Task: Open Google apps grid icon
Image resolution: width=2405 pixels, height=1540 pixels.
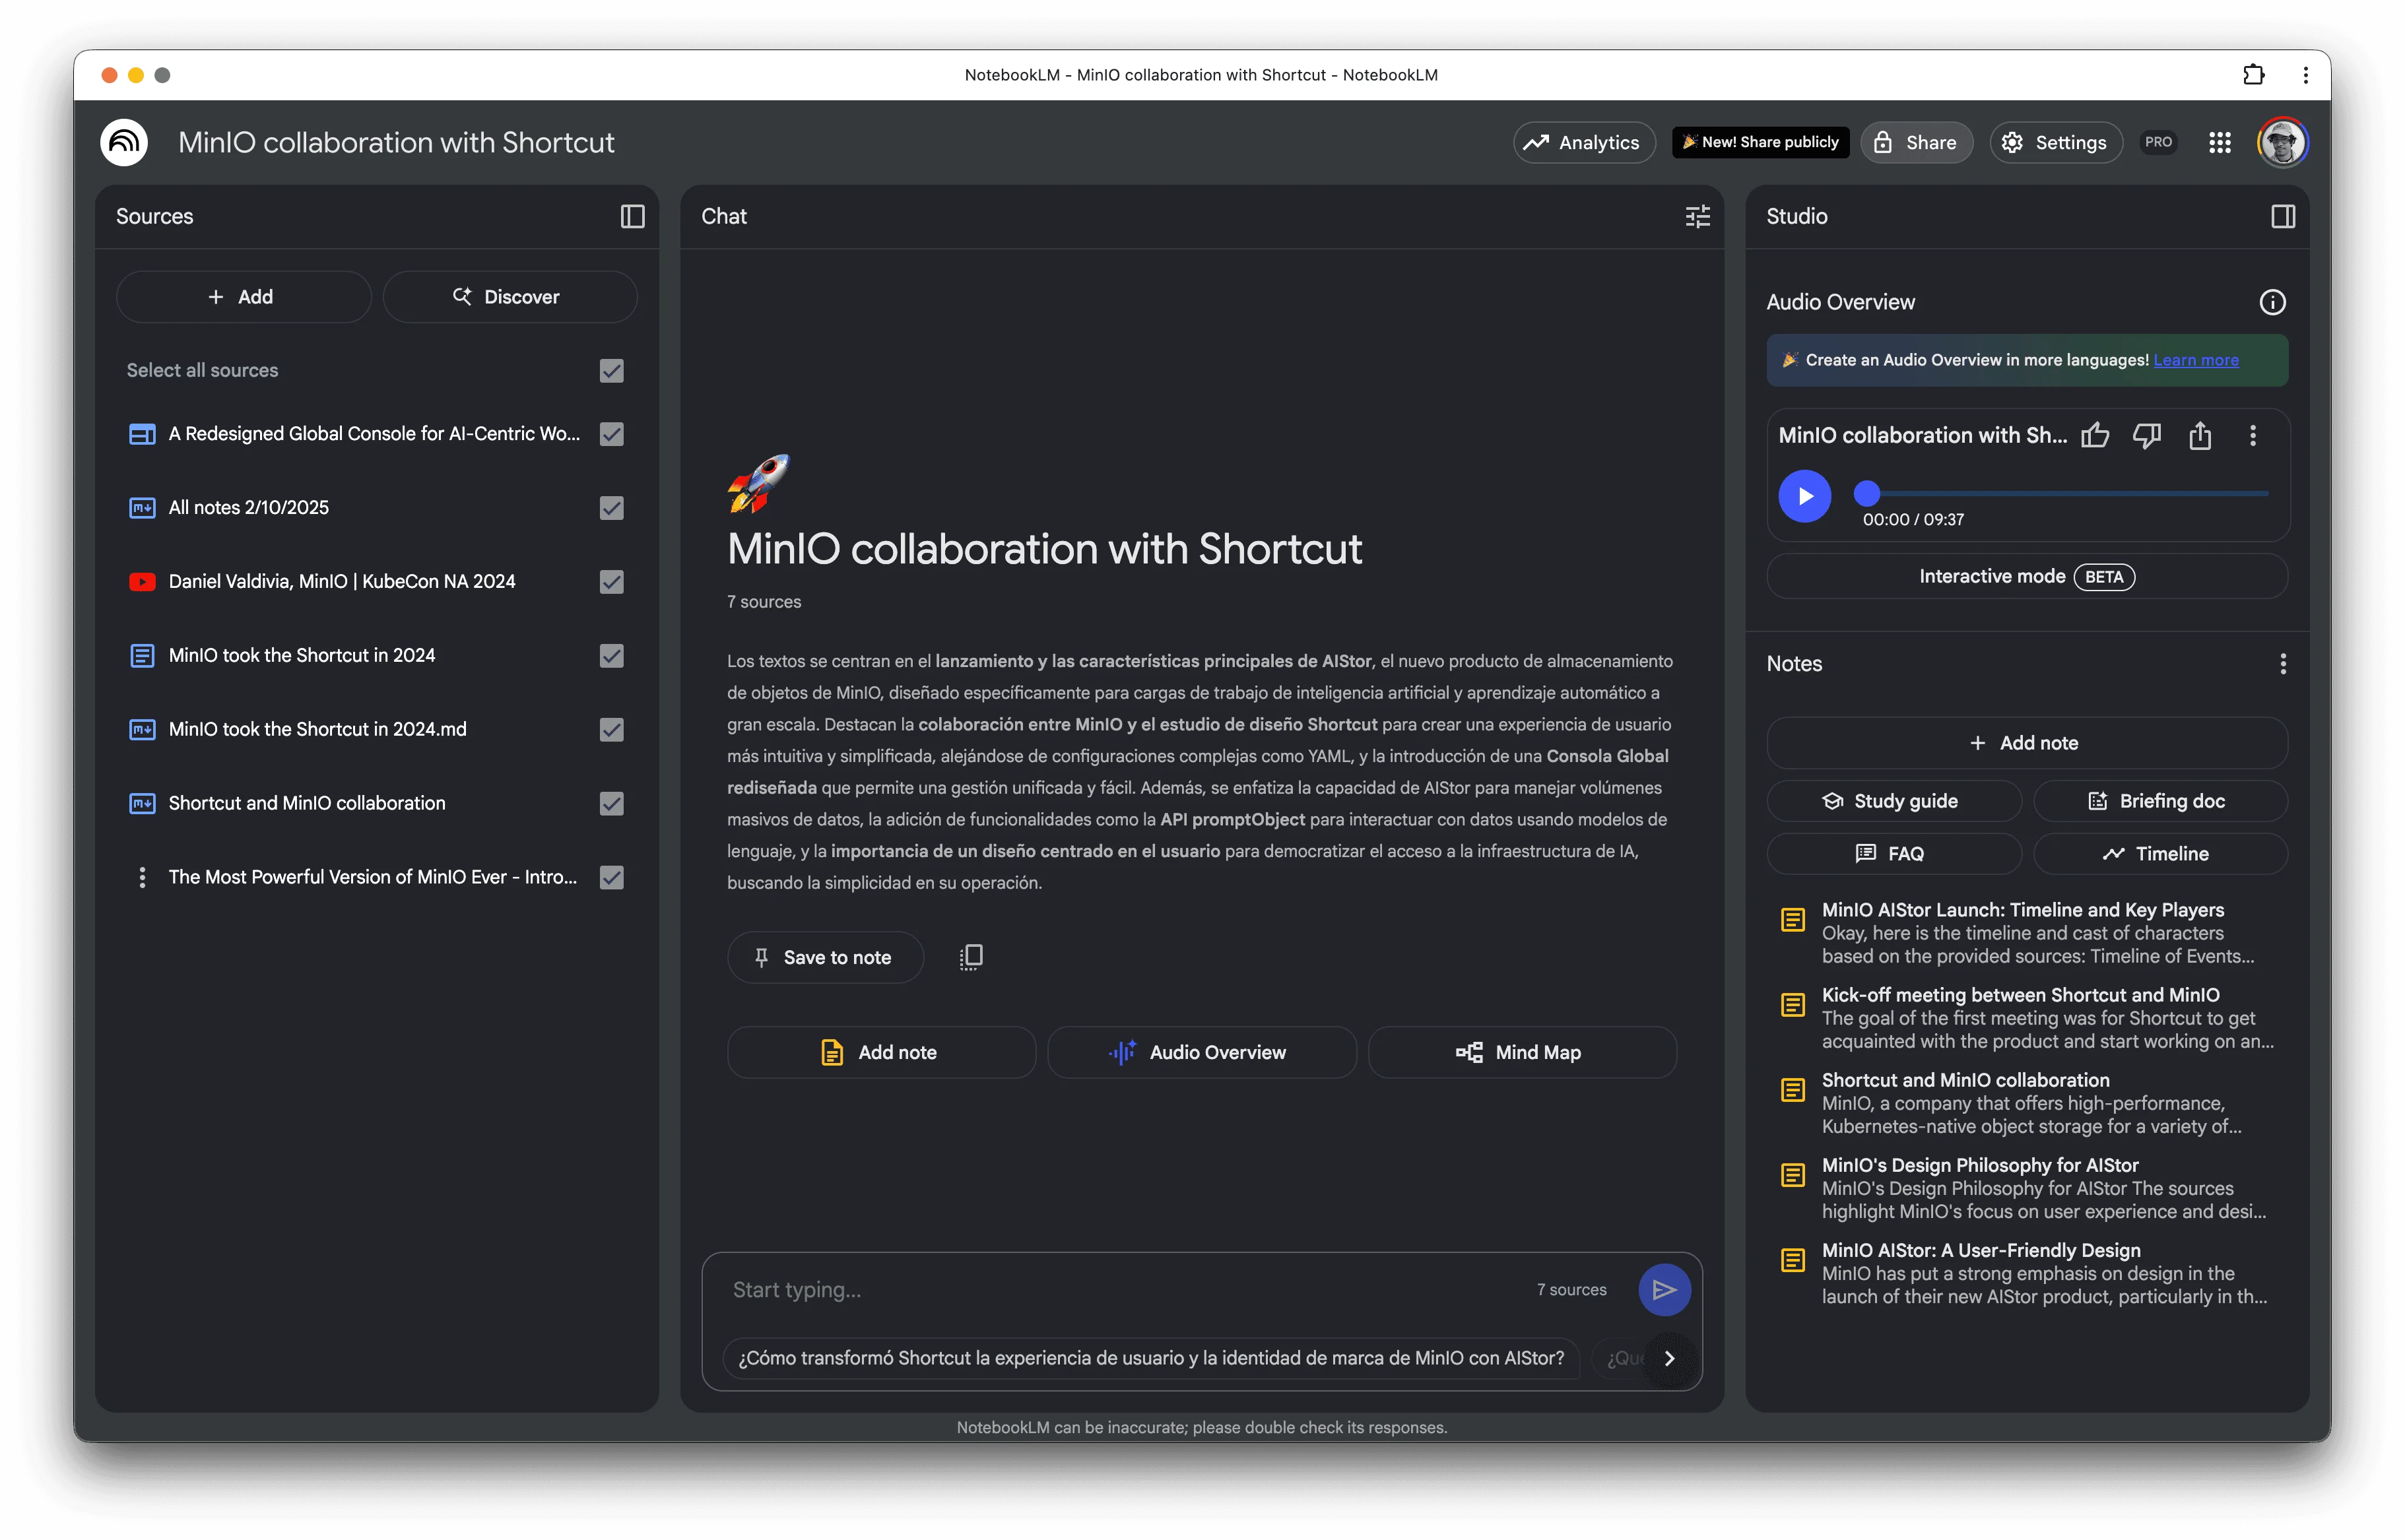Action: 2219,142
